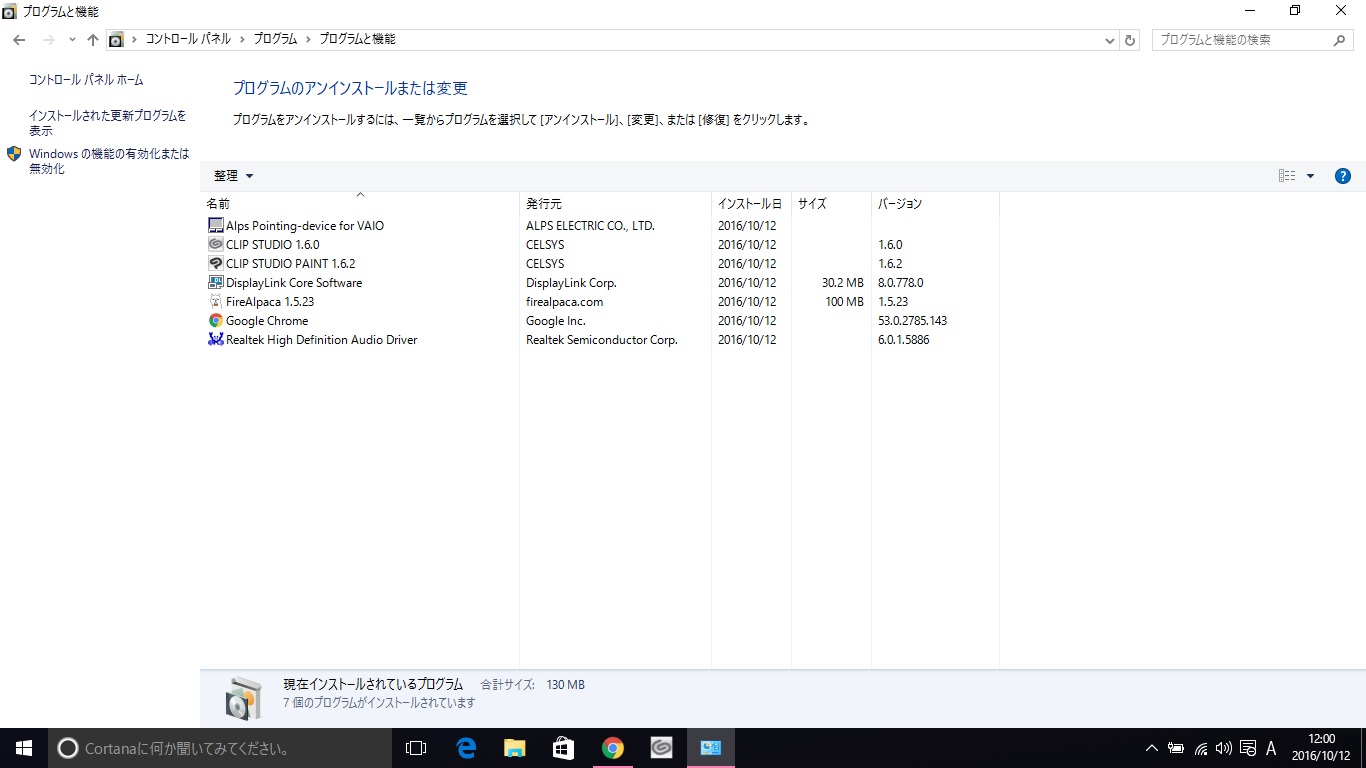Click the search magnifier icon
The height and width of the screenshot is (768, 1366).
click(x=1341, y=40)
